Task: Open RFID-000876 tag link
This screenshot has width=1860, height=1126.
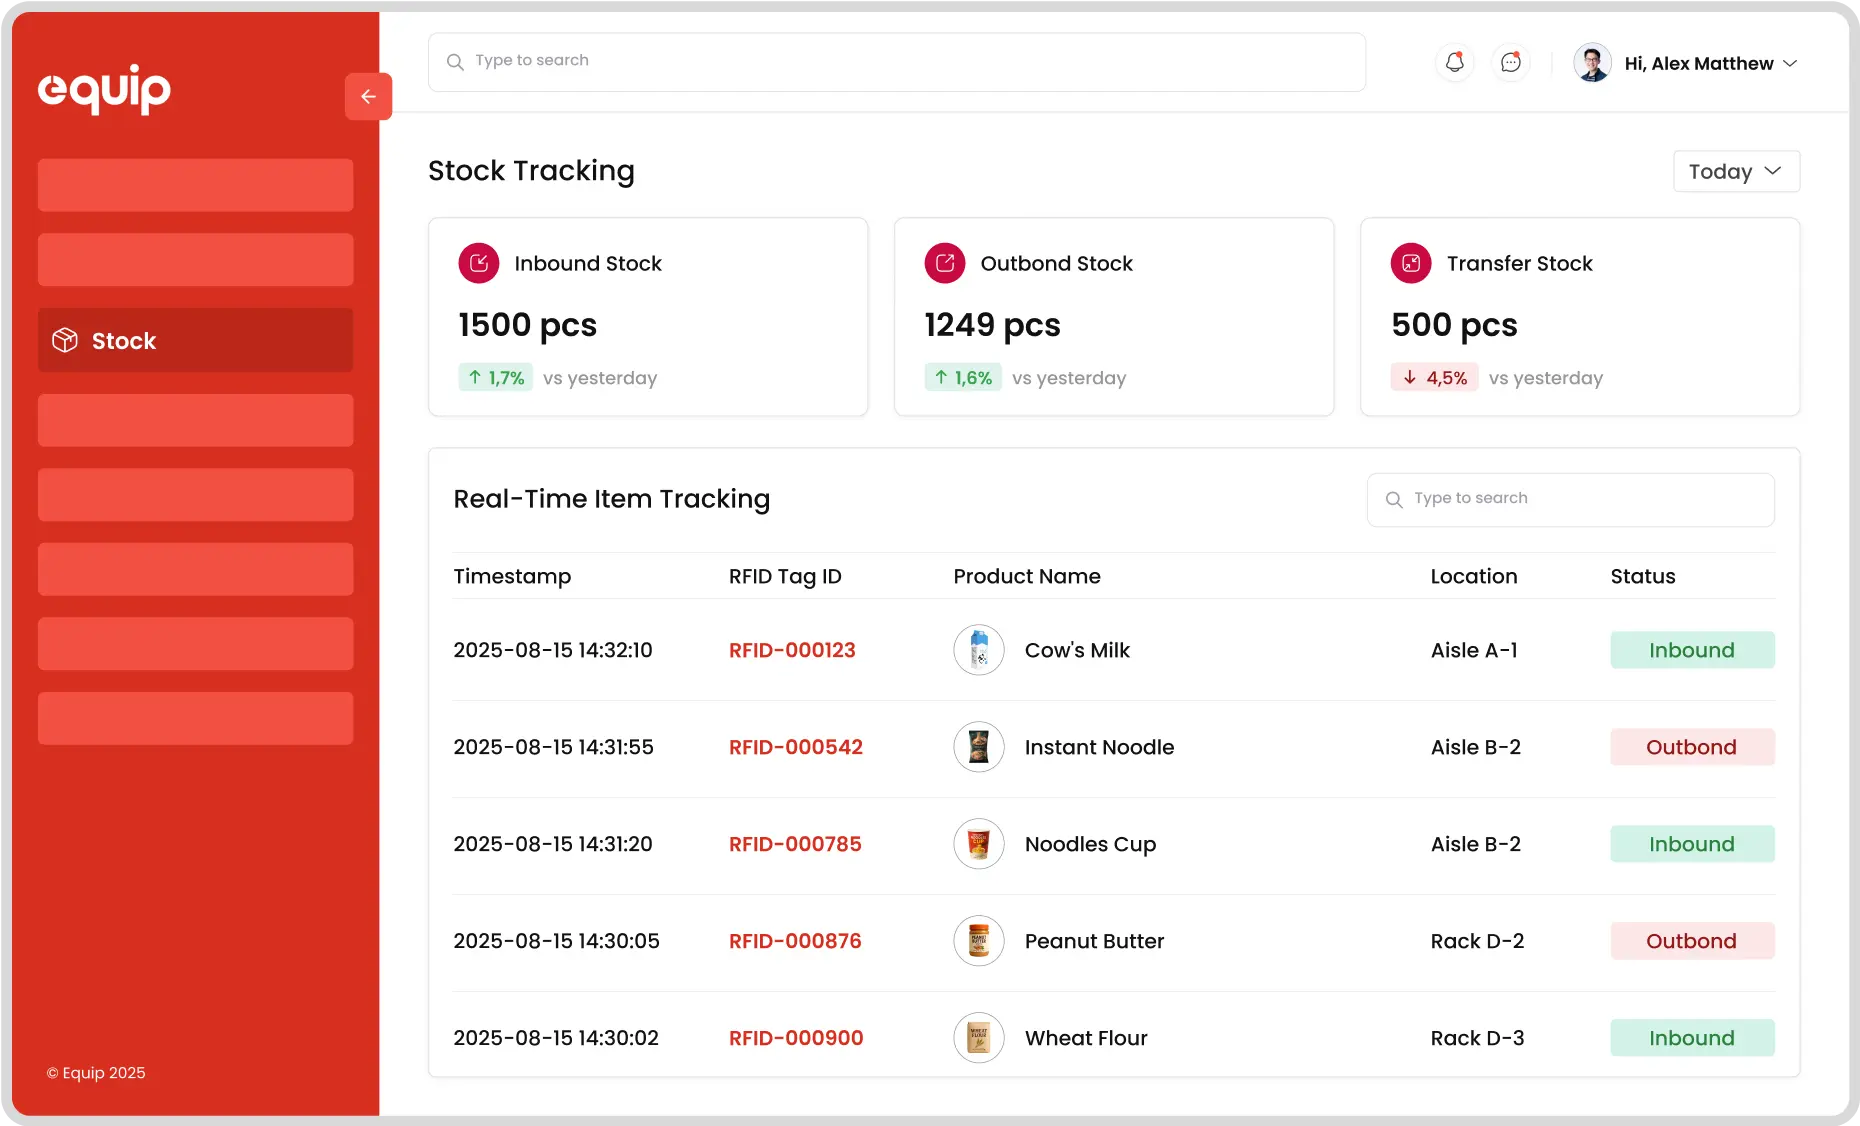Action: (795, 941)
